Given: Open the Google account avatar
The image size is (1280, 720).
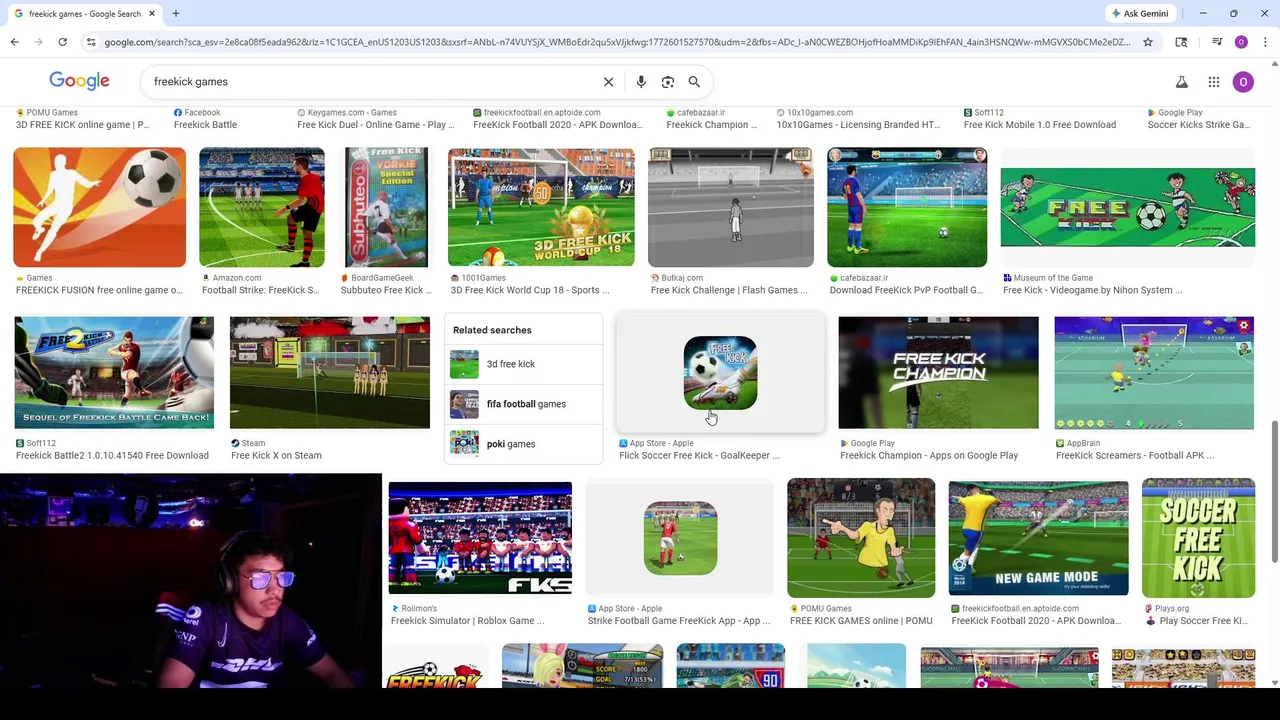Looking at the screenshot, I should click(1243, 82).
